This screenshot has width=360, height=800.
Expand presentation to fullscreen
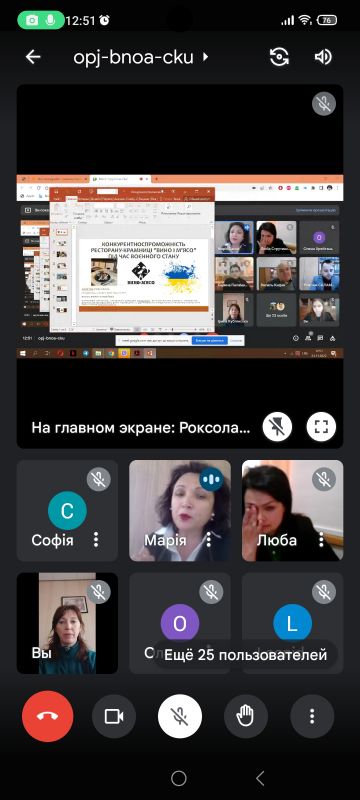[x=321, y=427]
